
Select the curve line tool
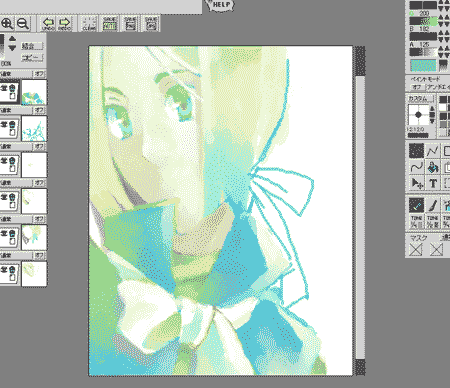tap(416, 167)
